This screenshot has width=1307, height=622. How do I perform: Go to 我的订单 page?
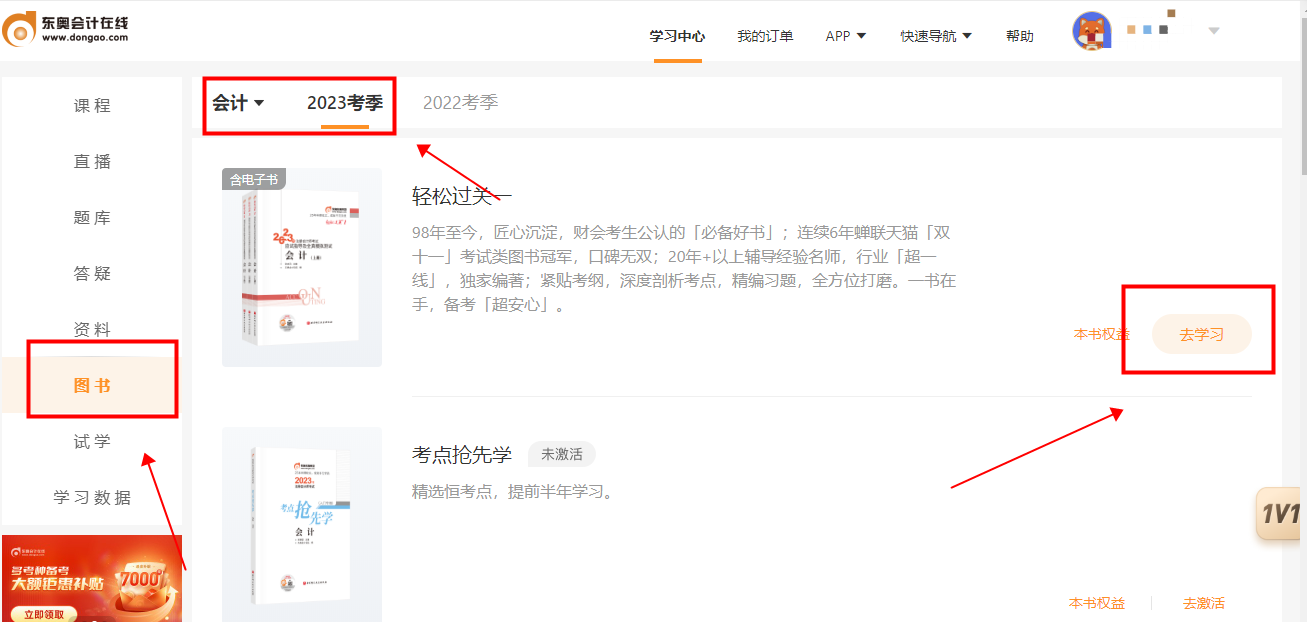765,36
